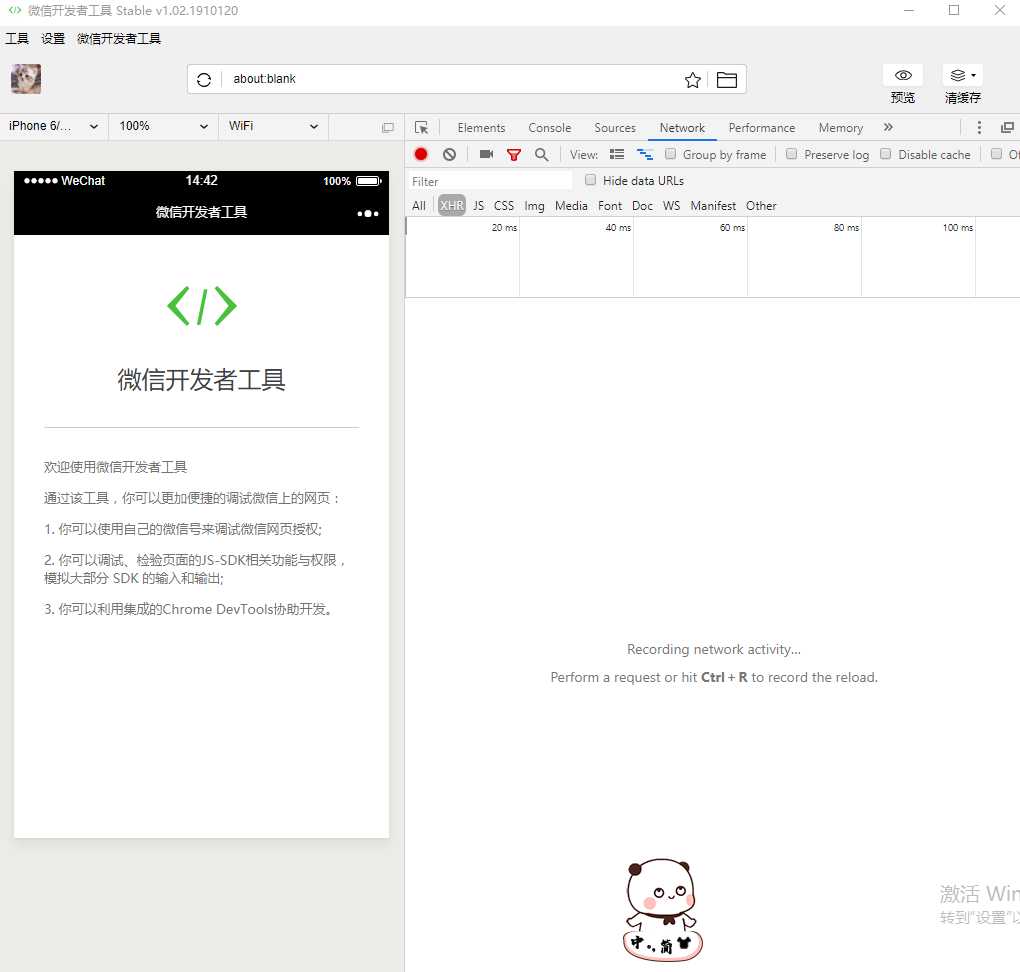
Task: Click the network Filter input field
Action: pos(490,181)
